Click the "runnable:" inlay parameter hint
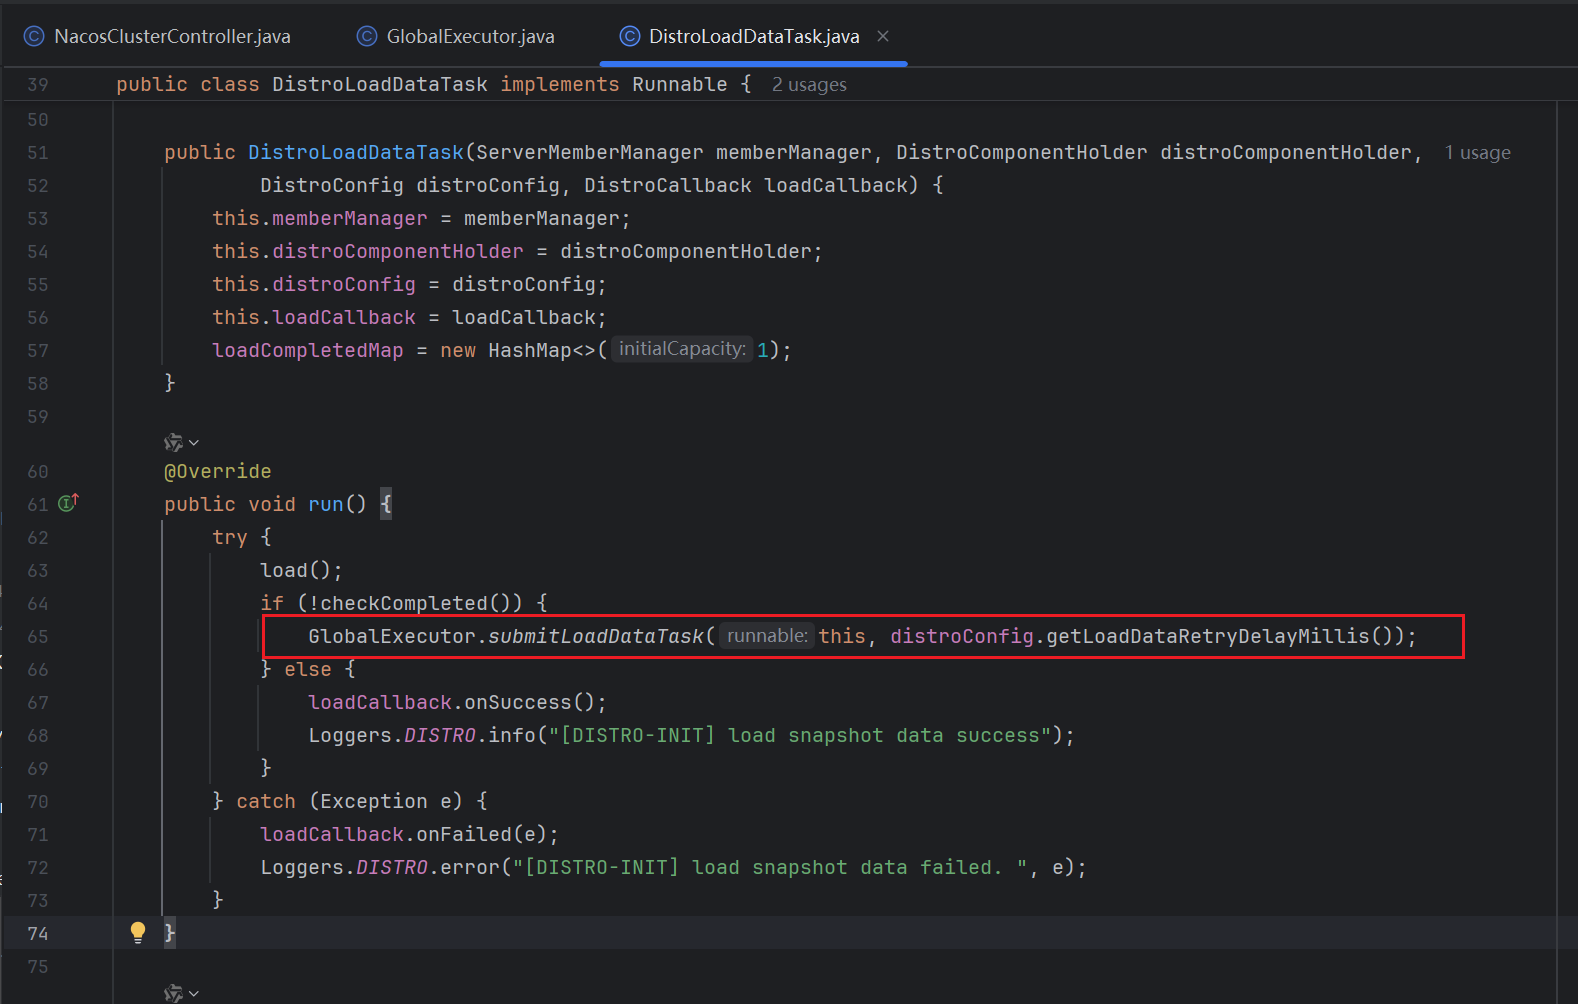The image size is (1578, 1004). coord(766,636)
